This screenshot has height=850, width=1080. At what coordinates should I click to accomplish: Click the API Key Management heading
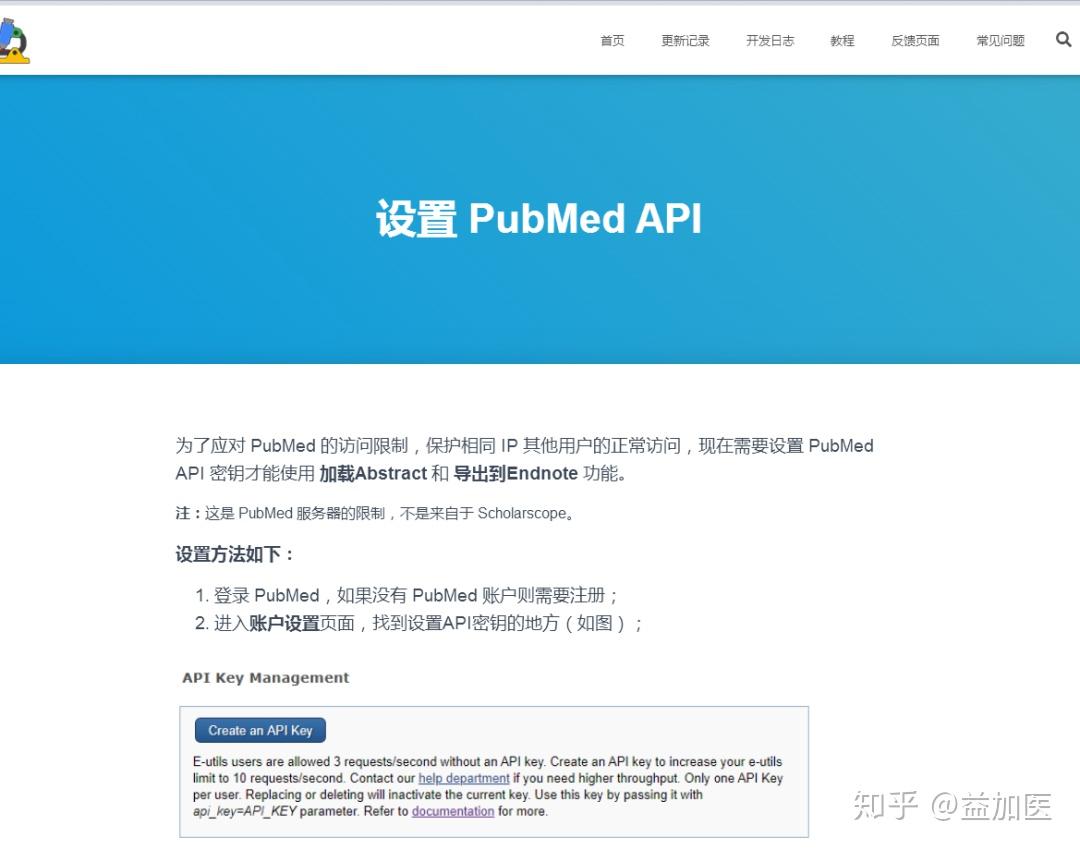click(x=264, y=678)
